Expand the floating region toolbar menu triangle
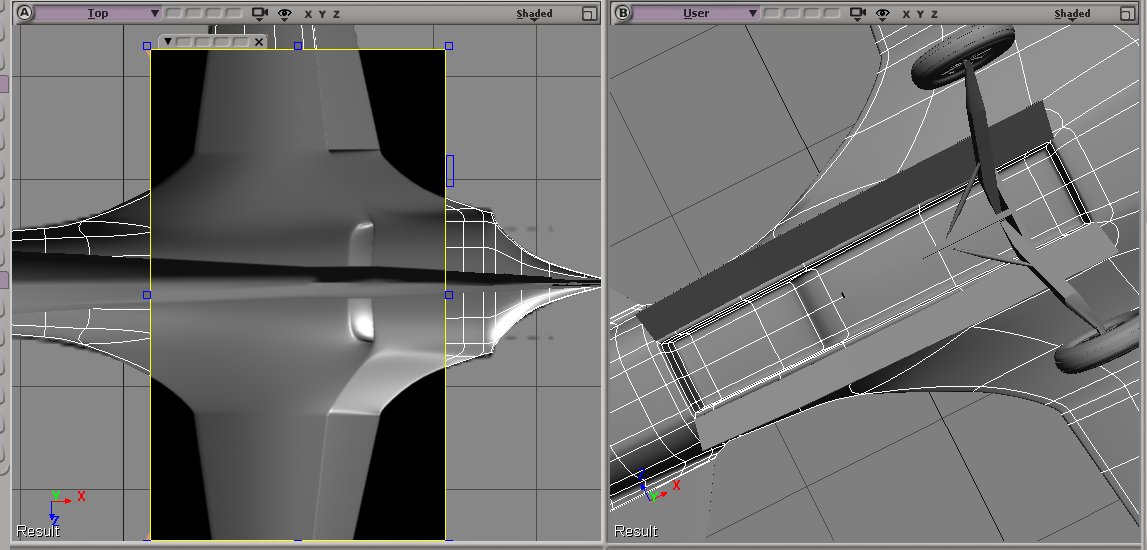 coord(168,42)
